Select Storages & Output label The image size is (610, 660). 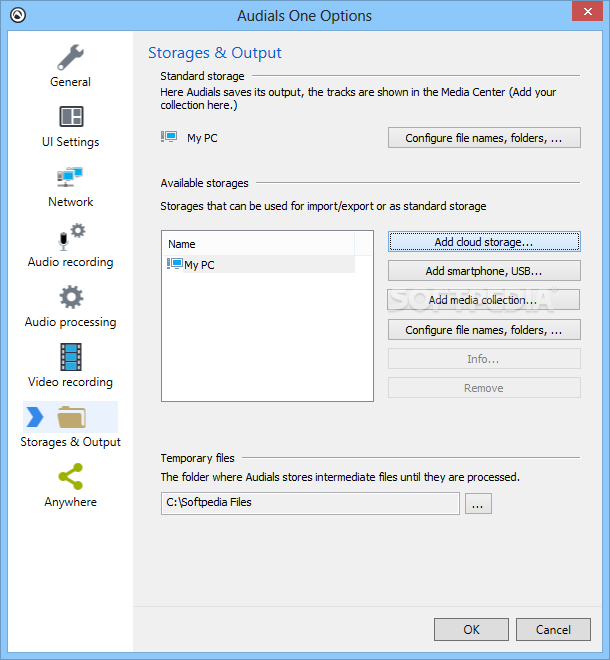coord(70,442)
